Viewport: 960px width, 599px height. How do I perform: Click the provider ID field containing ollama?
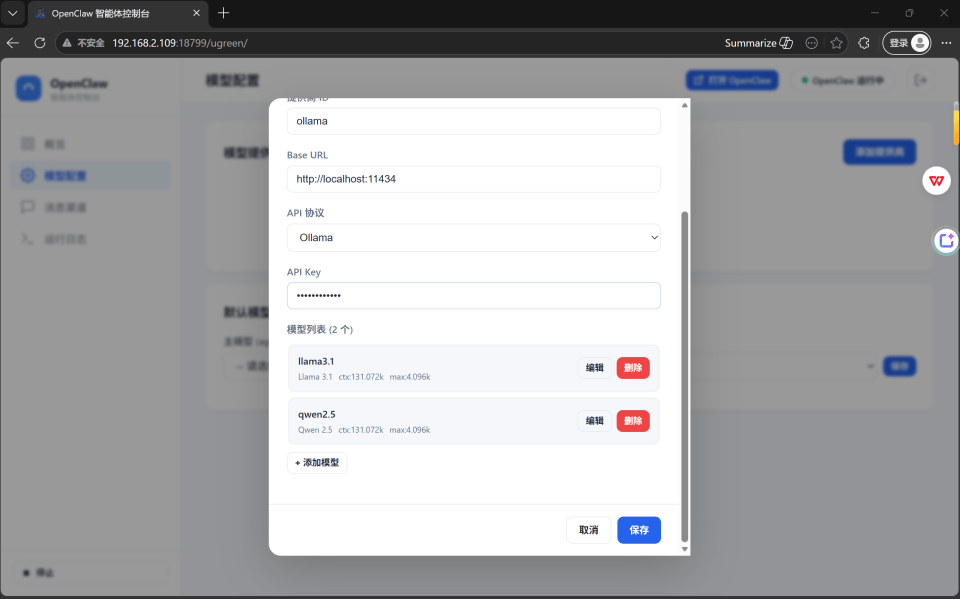point(474,121)
